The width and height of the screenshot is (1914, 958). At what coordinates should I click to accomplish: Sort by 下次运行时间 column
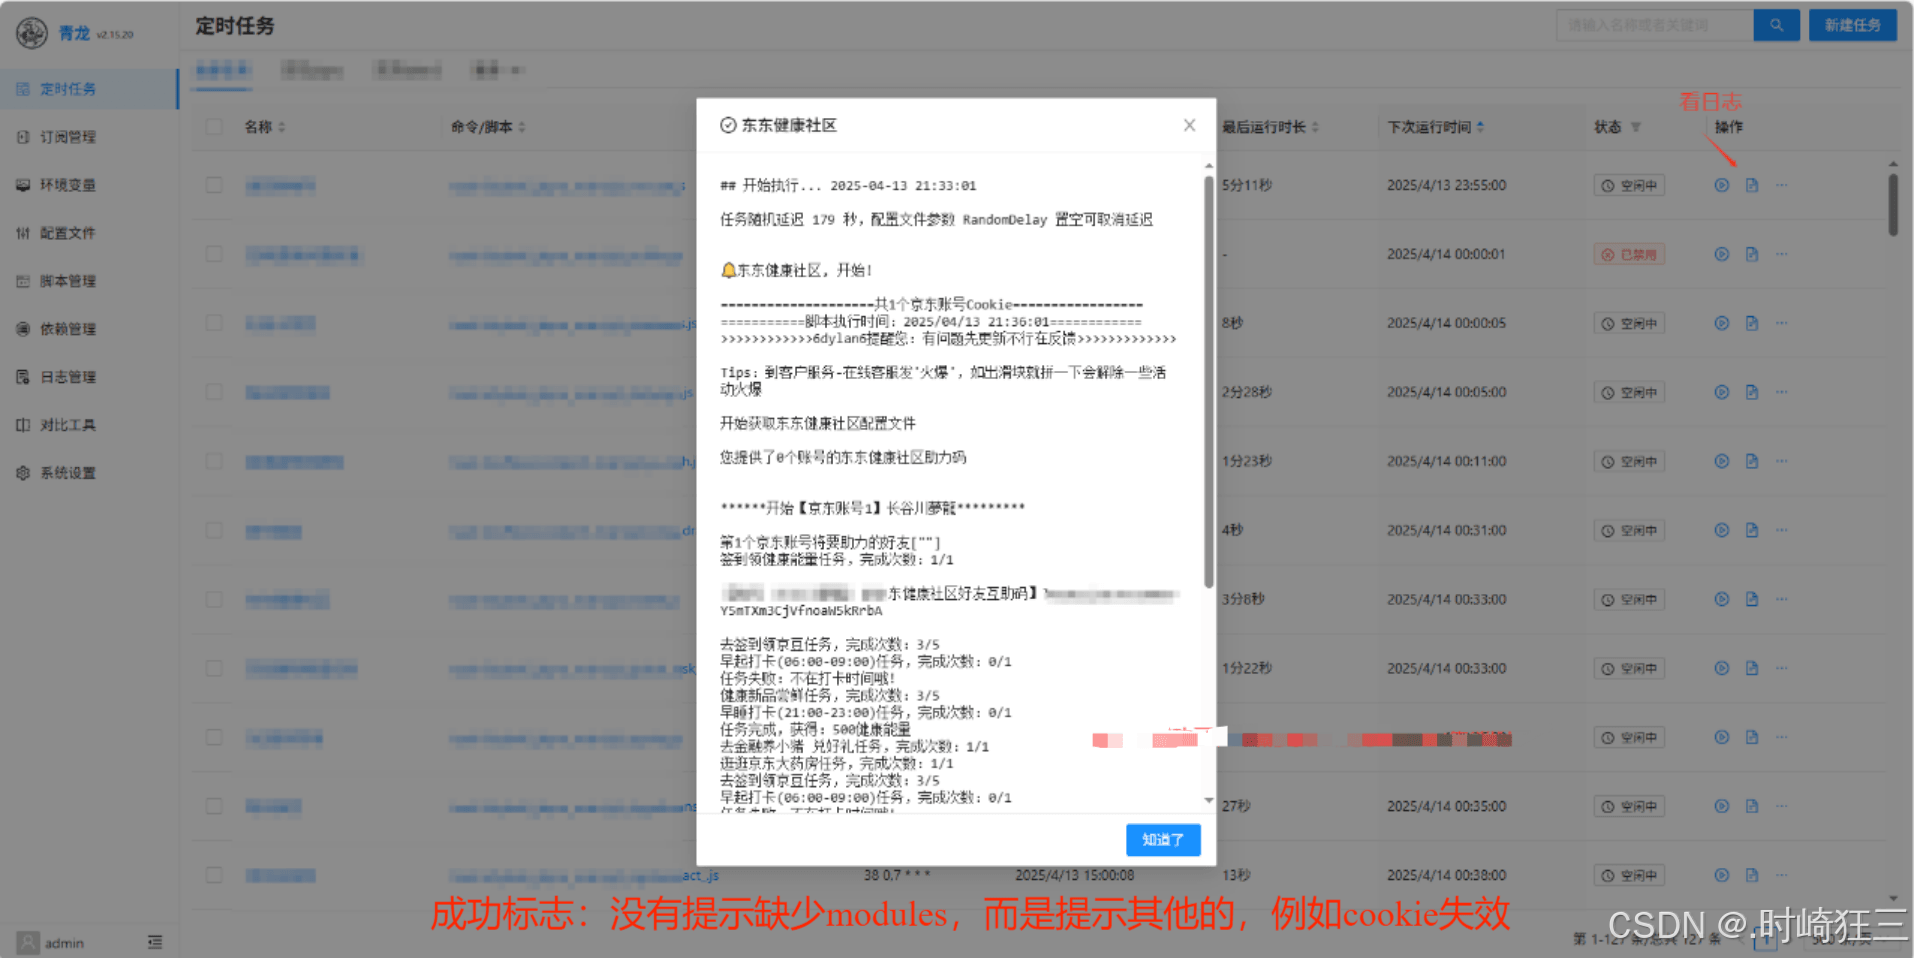coord(1435,127)
